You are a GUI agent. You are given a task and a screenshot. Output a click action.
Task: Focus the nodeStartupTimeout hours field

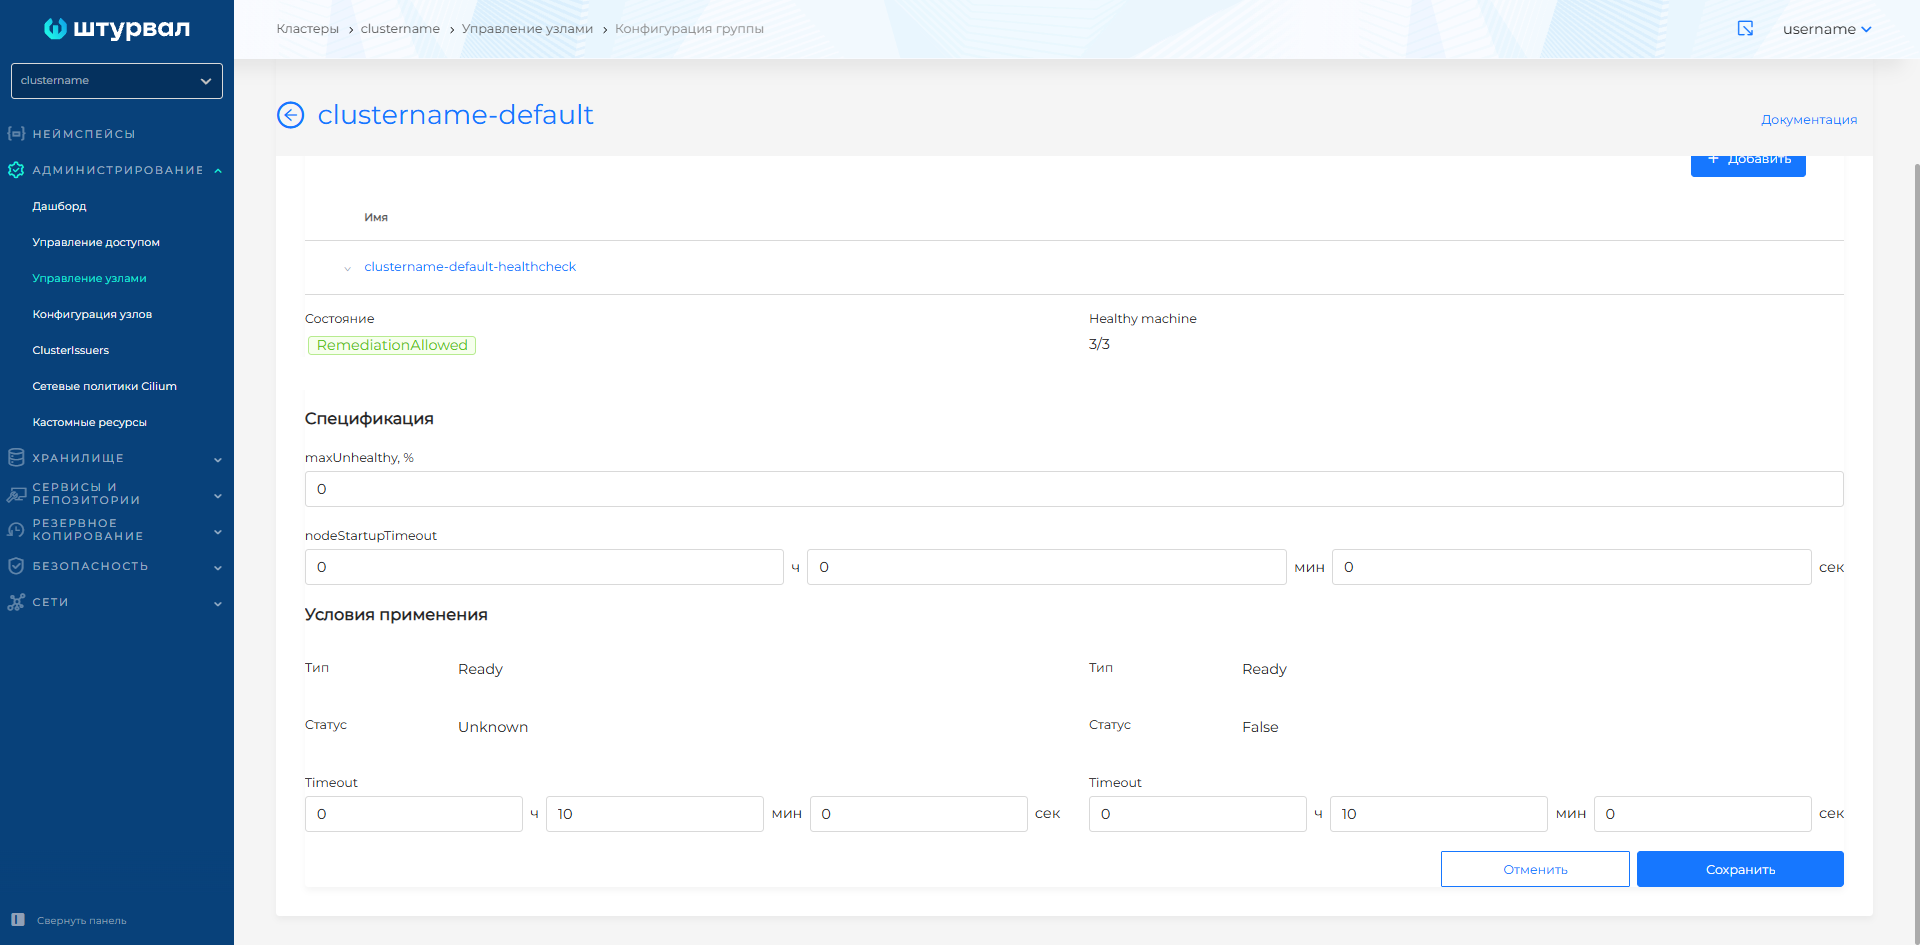click(544, 567)
